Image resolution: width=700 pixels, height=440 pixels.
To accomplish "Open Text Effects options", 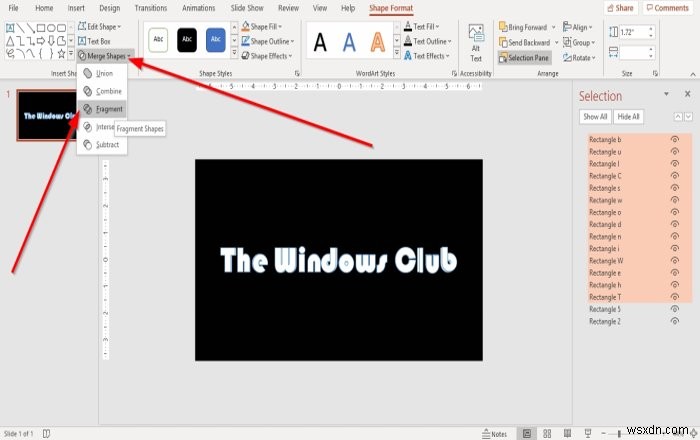I will [427, 56].
